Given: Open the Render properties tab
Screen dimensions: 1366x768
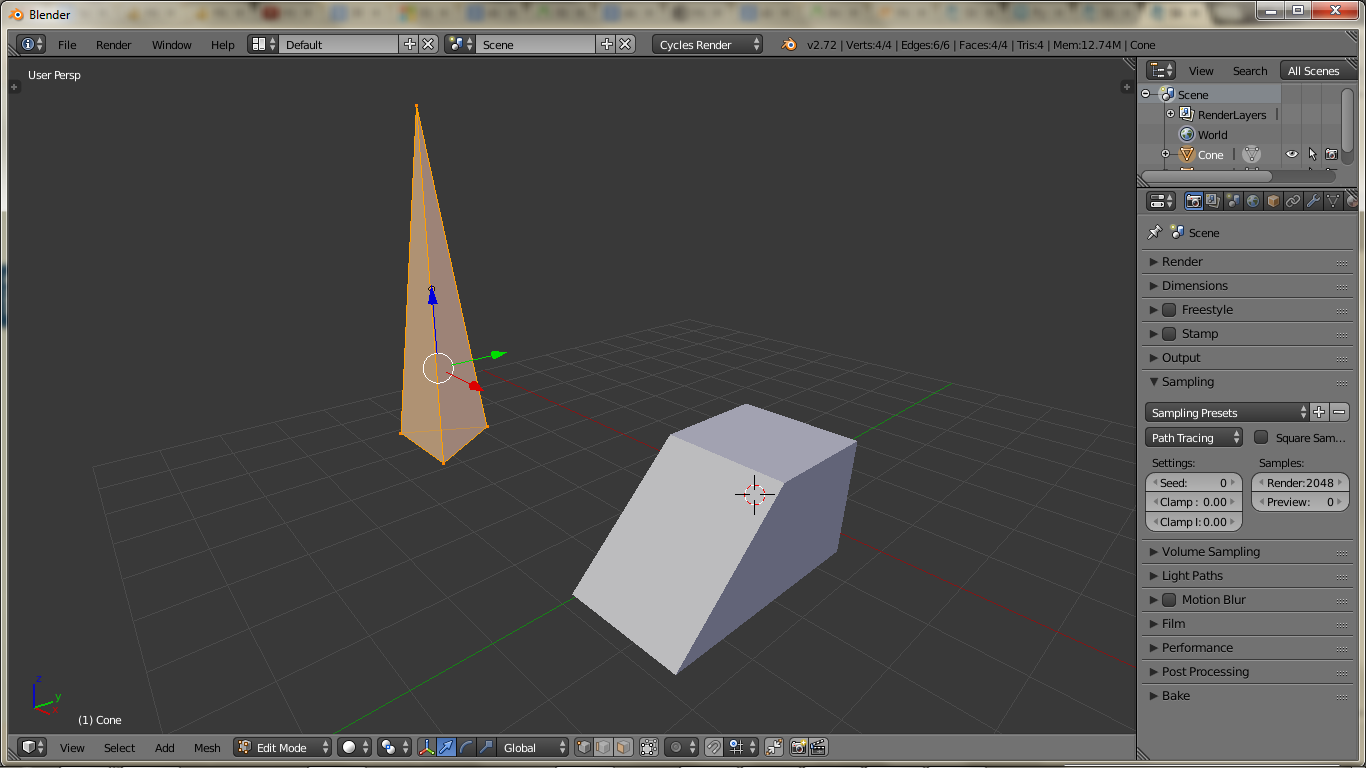Looking at the screenshot, I should pos(1194,201).
